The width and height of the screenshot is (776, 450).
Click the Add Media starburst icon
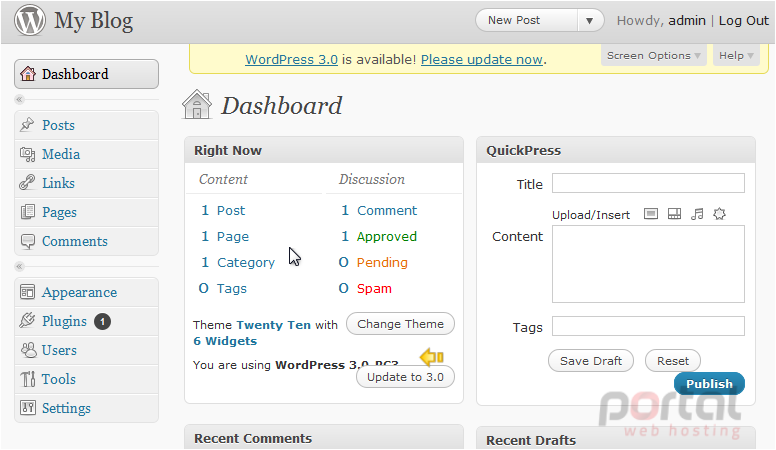(x=719, y=214)
